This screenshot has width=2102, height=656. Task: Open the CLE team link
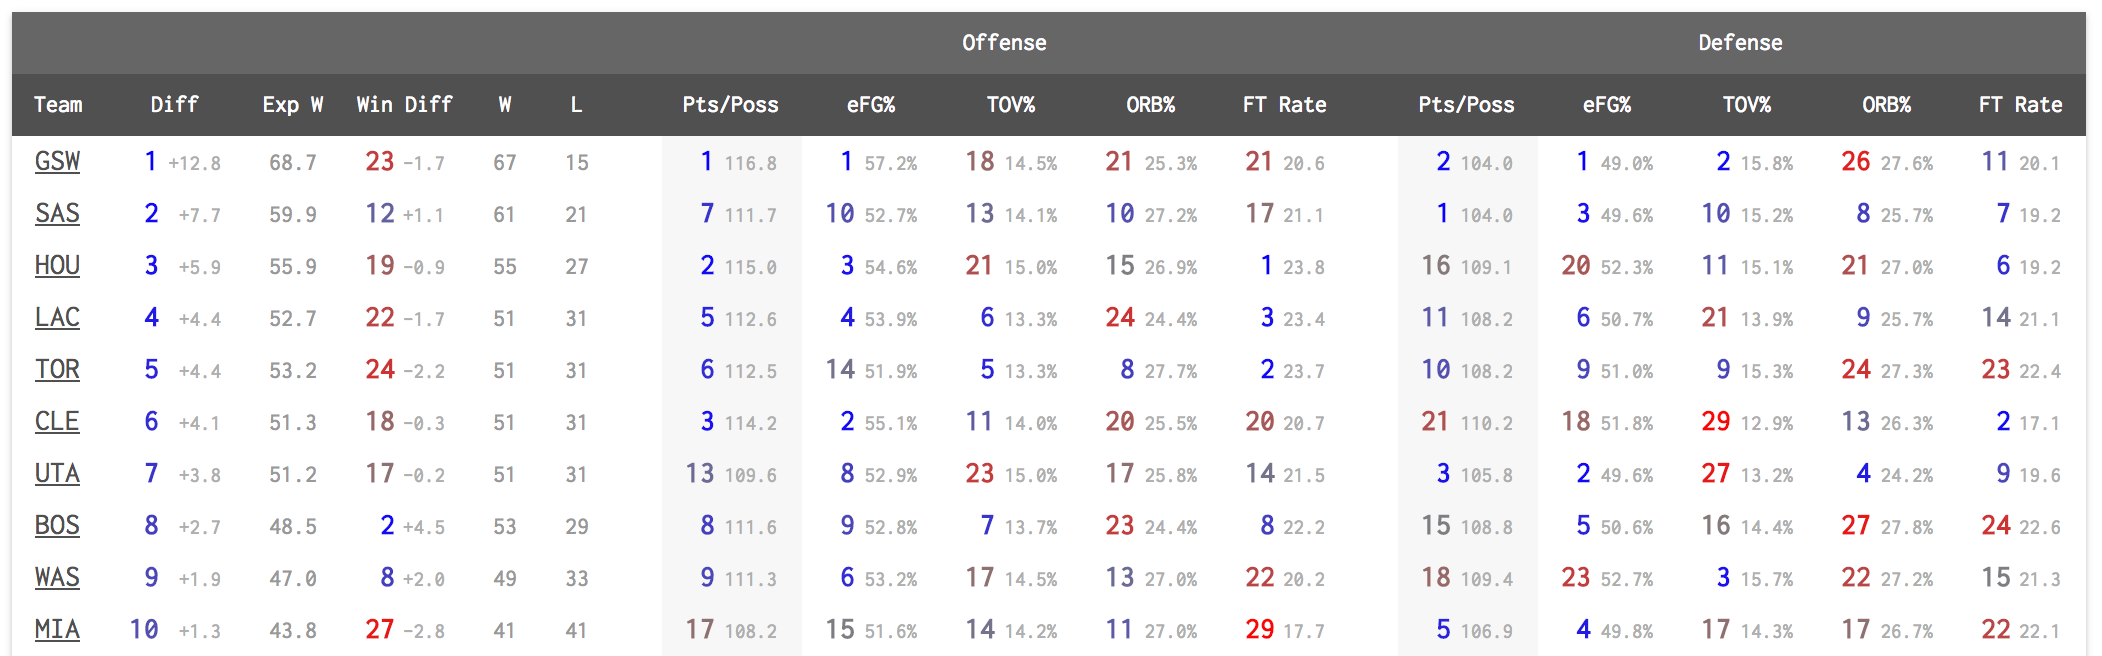pos(57,422)
